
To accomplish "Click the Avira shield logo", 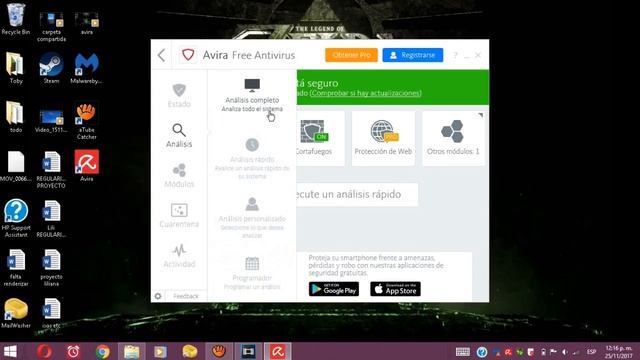I will pos(188,55).
